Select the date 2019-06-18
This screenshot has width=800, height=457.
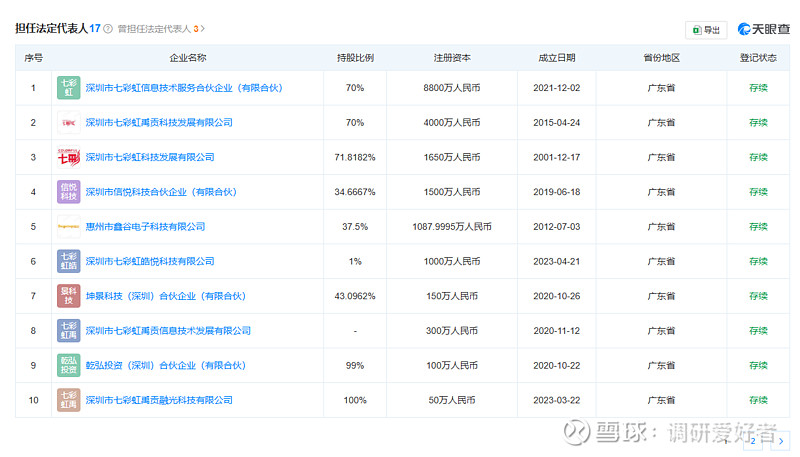[x=557, y=192]
